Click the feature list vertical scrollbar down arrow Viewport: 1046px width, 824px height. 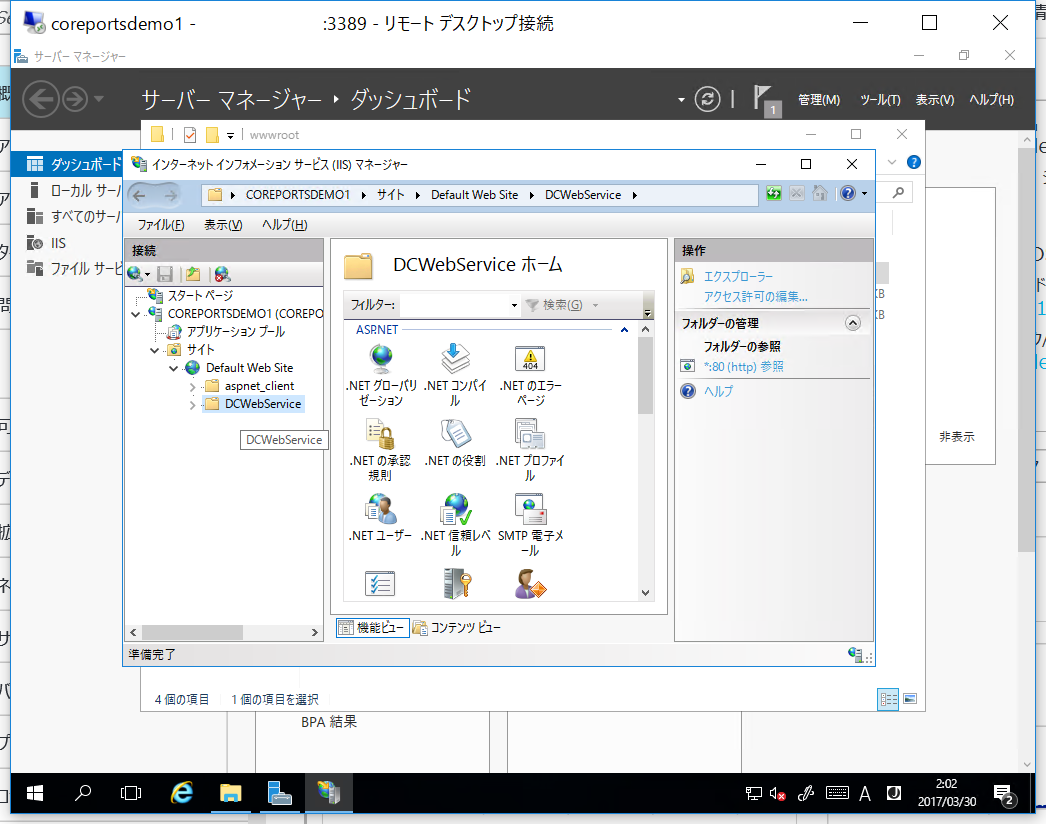(x=645, y=592)
